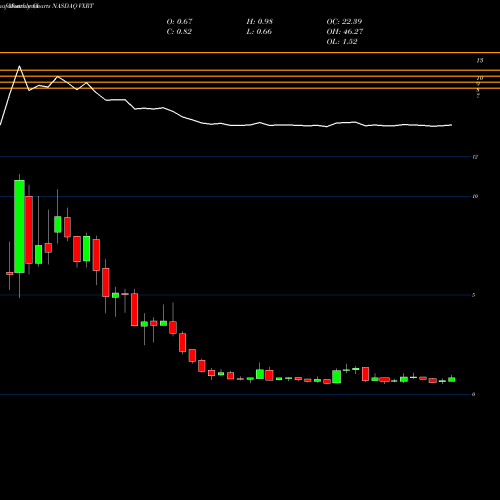The image size is (500, 500).
Task: Click the 'NASDAQ VXRT' chart title
Action: pos(73,6)
